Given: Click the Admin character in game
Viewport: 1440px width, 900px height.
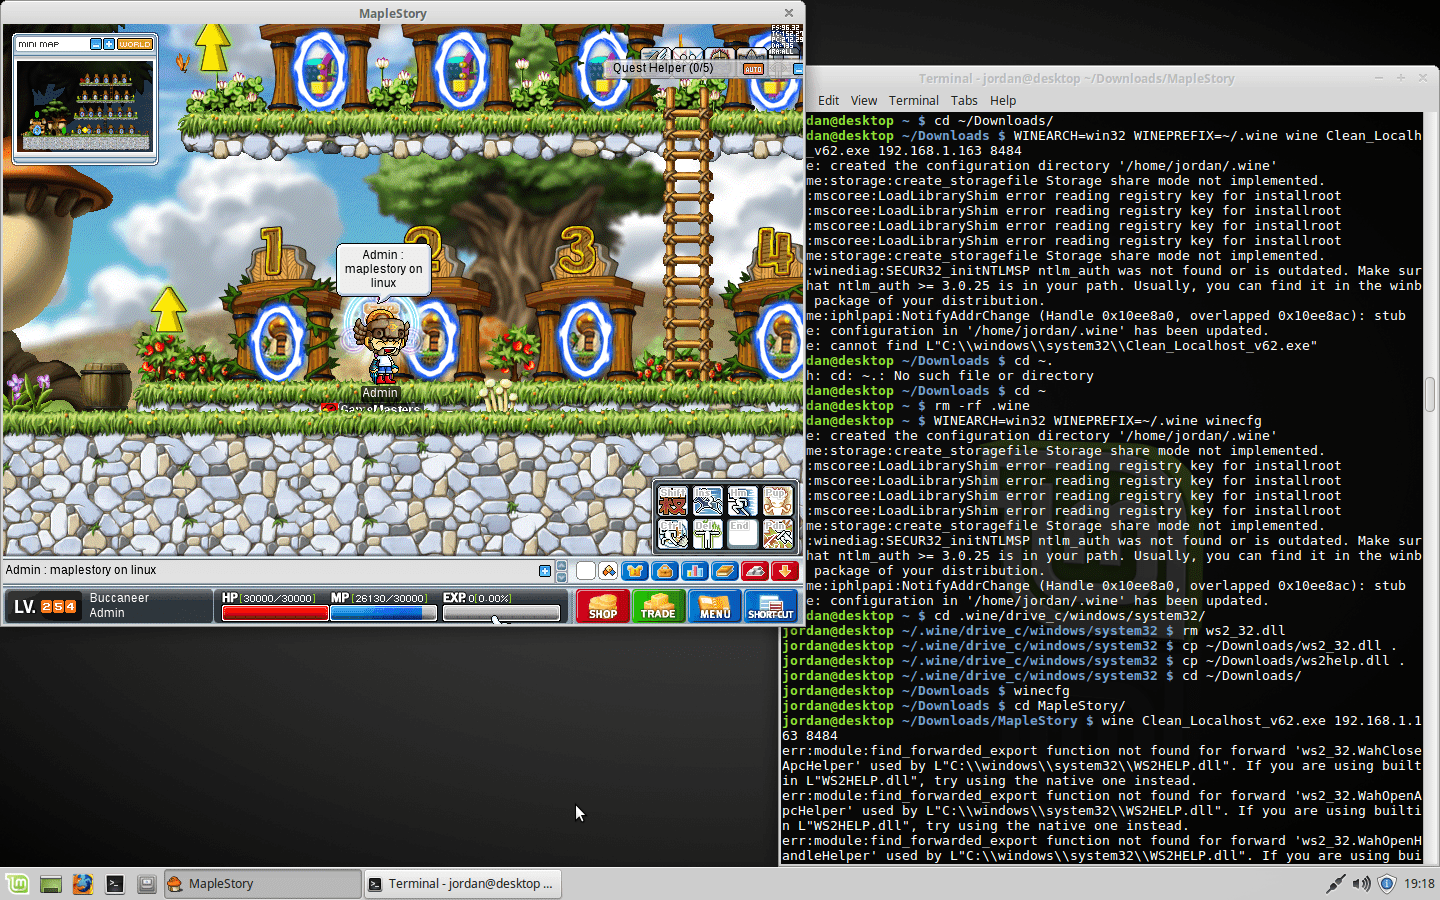Looking at the screenshot, I should (381, 345).
